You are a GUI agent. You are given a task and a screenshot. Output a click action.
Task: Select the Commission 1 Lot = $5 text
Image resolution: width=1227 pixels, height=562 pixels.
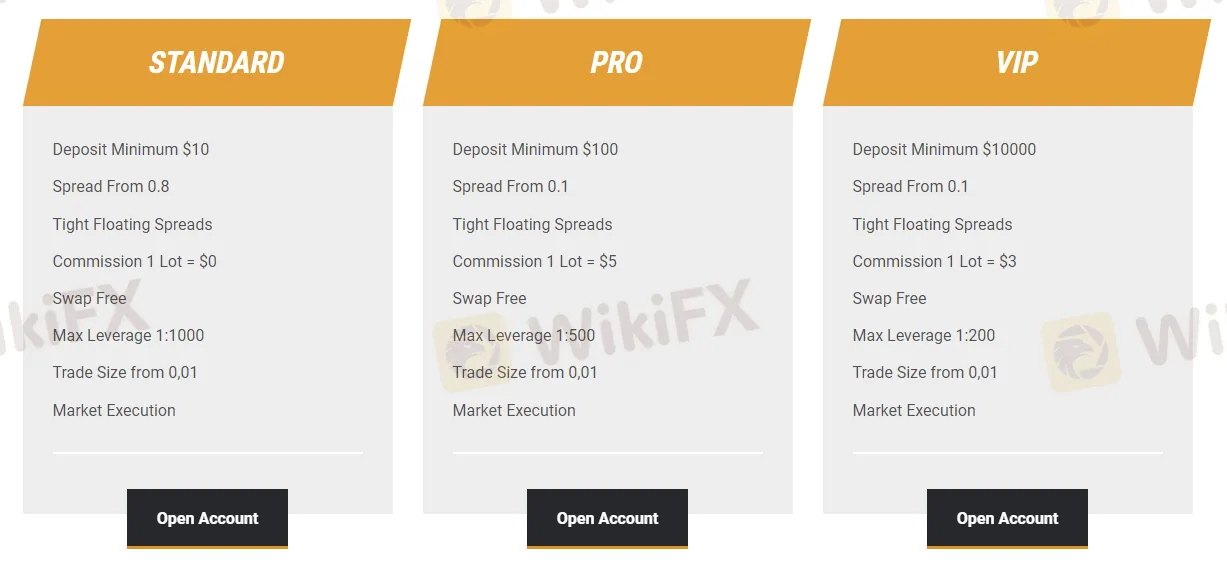(534, 261)
